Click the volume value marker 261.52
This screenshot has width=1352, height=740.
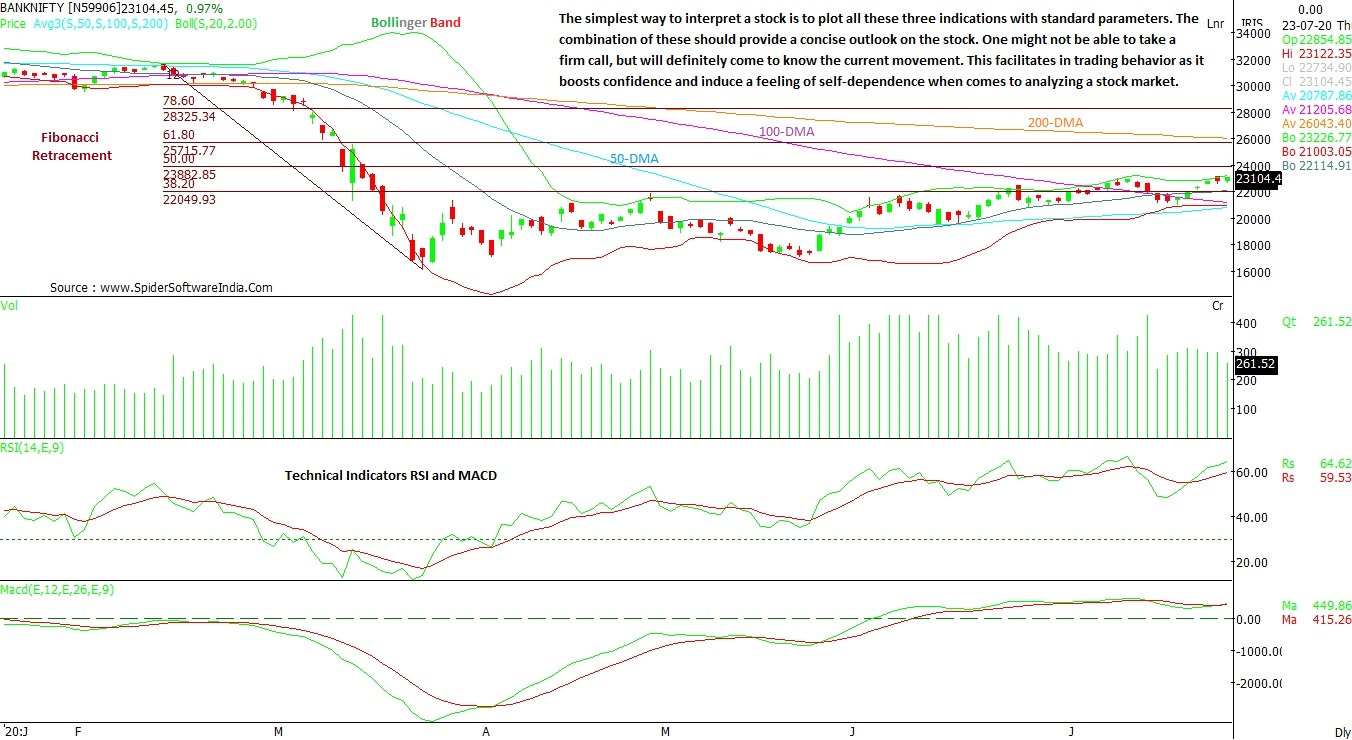[x=1255, y=364]
